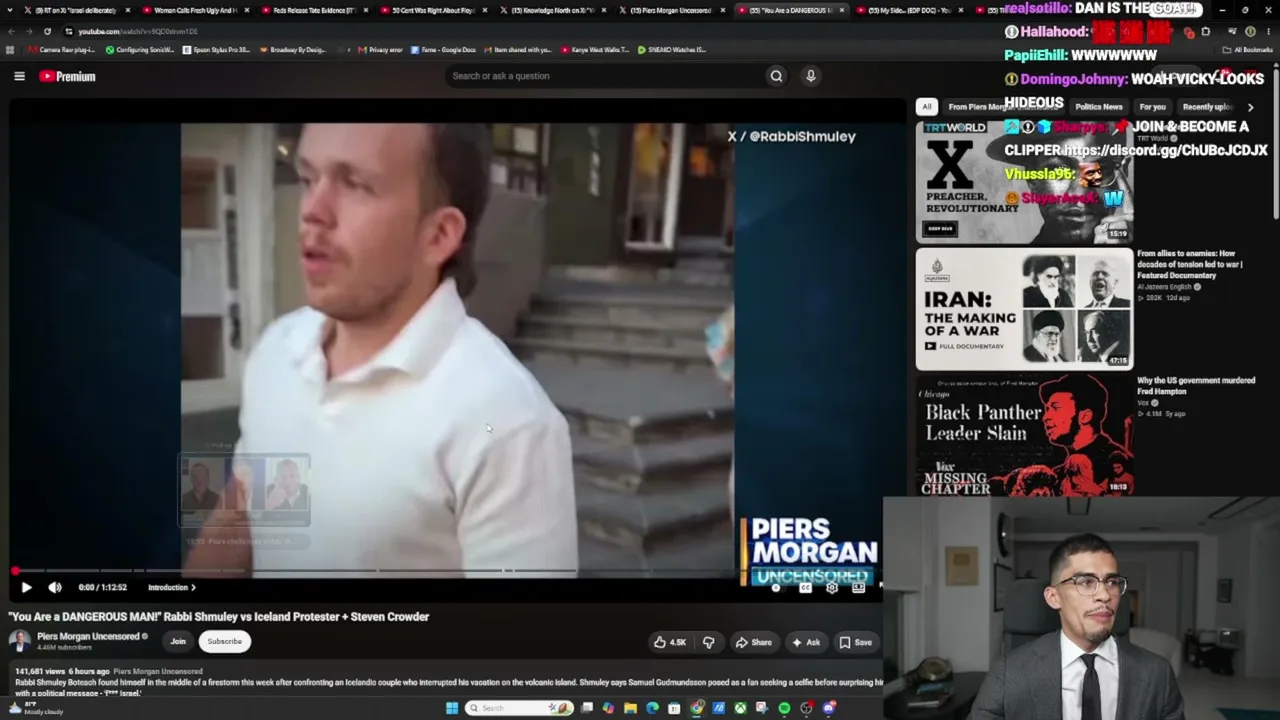Viewport: 1280px width, 720px height.
Task: Switch to '50 Cent Was Right' browser tab
Action: tap(433, 10)
